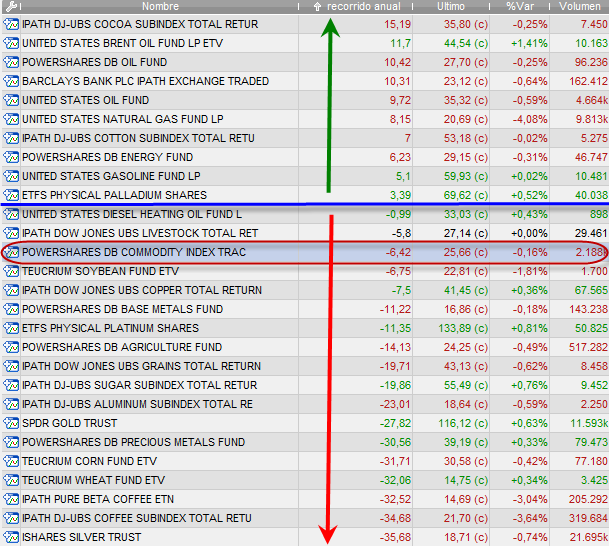Select POWERSHARES DB COMMODITY INDEX TRAC name
This screenshot has height=546, width=609.
click(134, 252)
